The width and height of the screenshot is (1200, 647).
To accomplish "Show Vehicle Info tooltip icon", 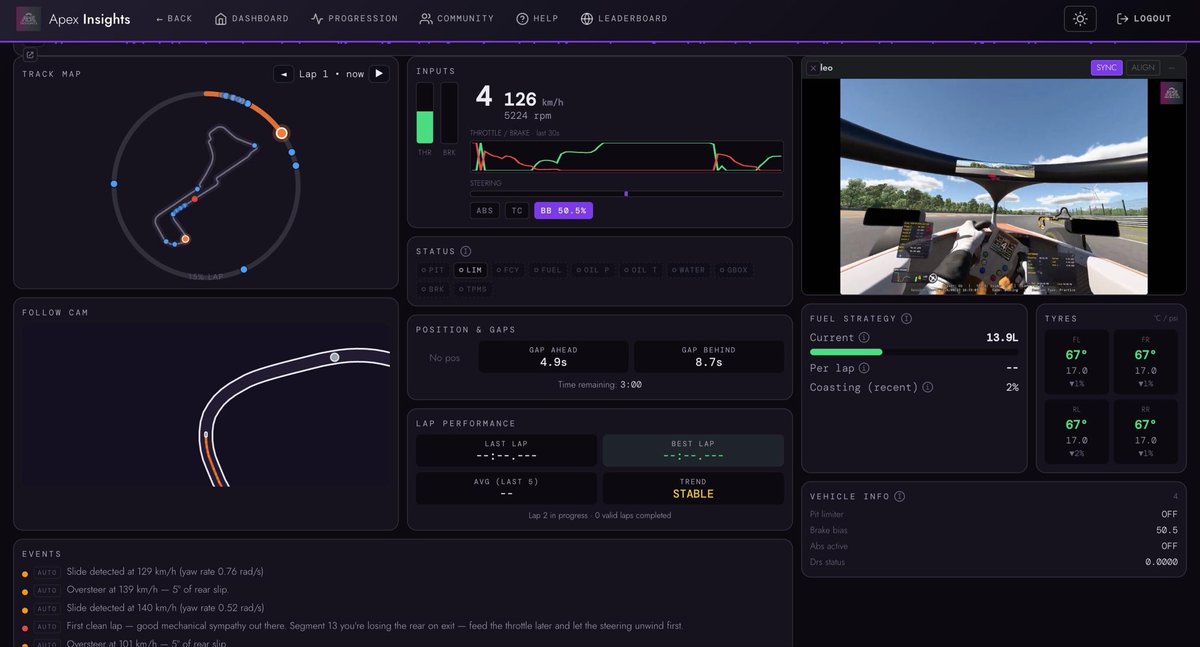I will [x=899, y=496].
